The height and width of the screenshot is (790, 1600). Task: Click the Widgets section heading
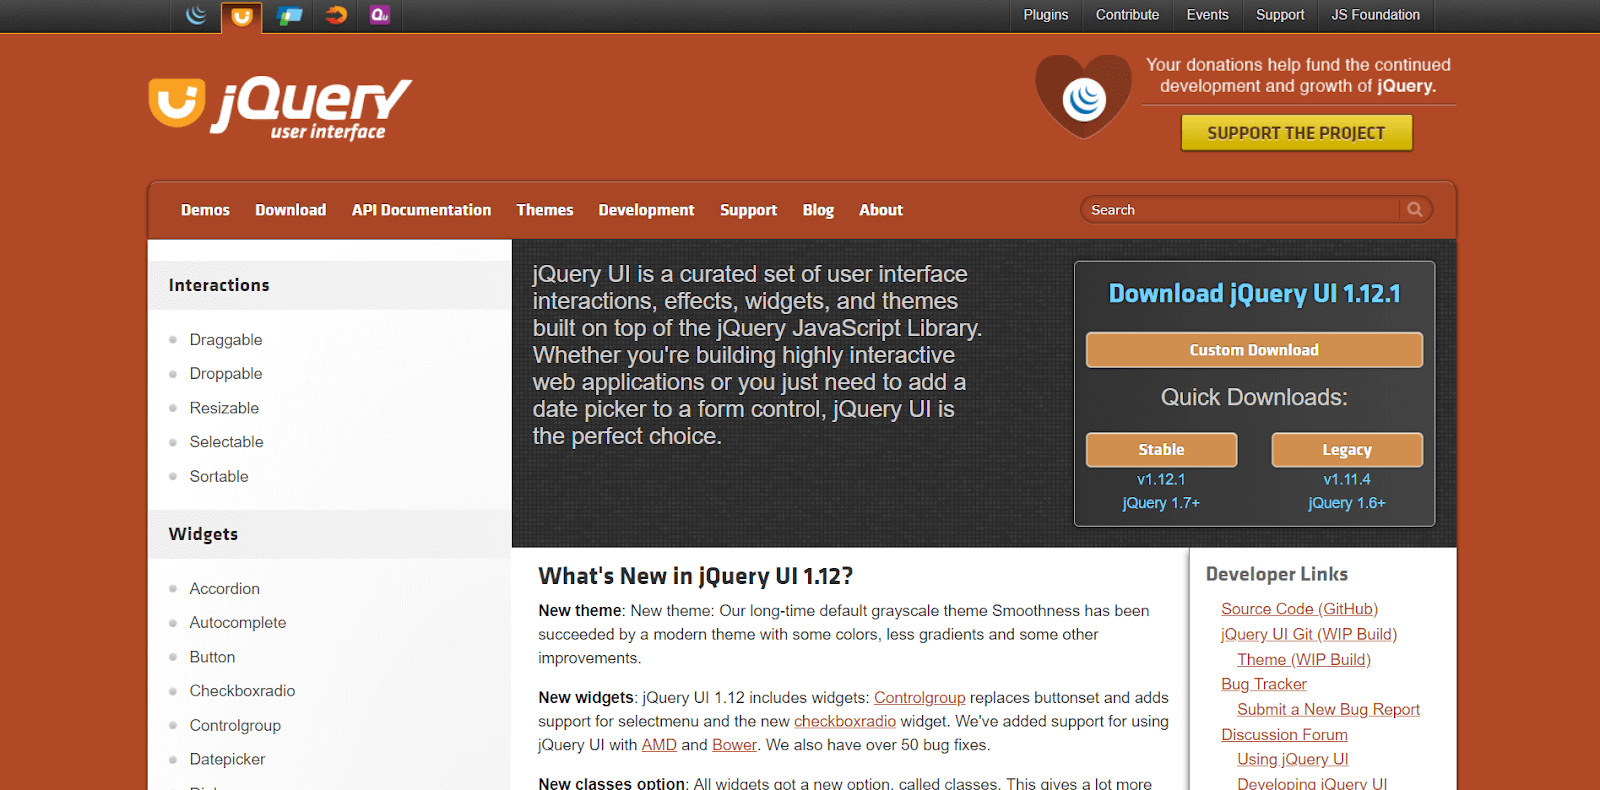(x=203, y=534)
